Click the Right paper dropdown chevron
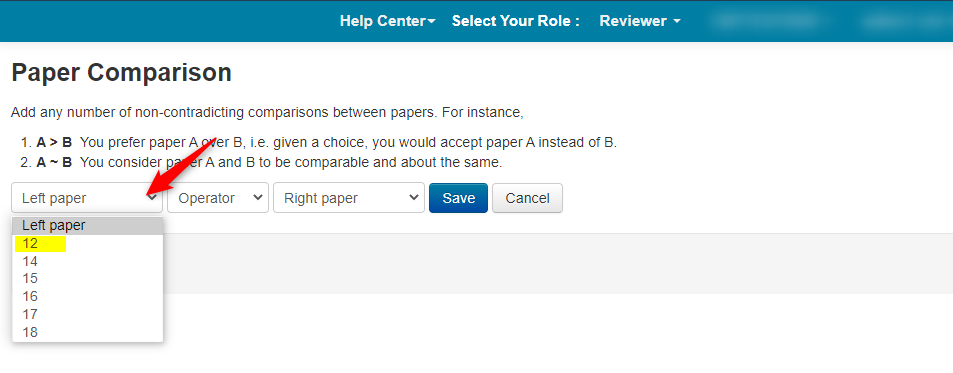Screen dimensions: 953x373 [x=414, y=198]
